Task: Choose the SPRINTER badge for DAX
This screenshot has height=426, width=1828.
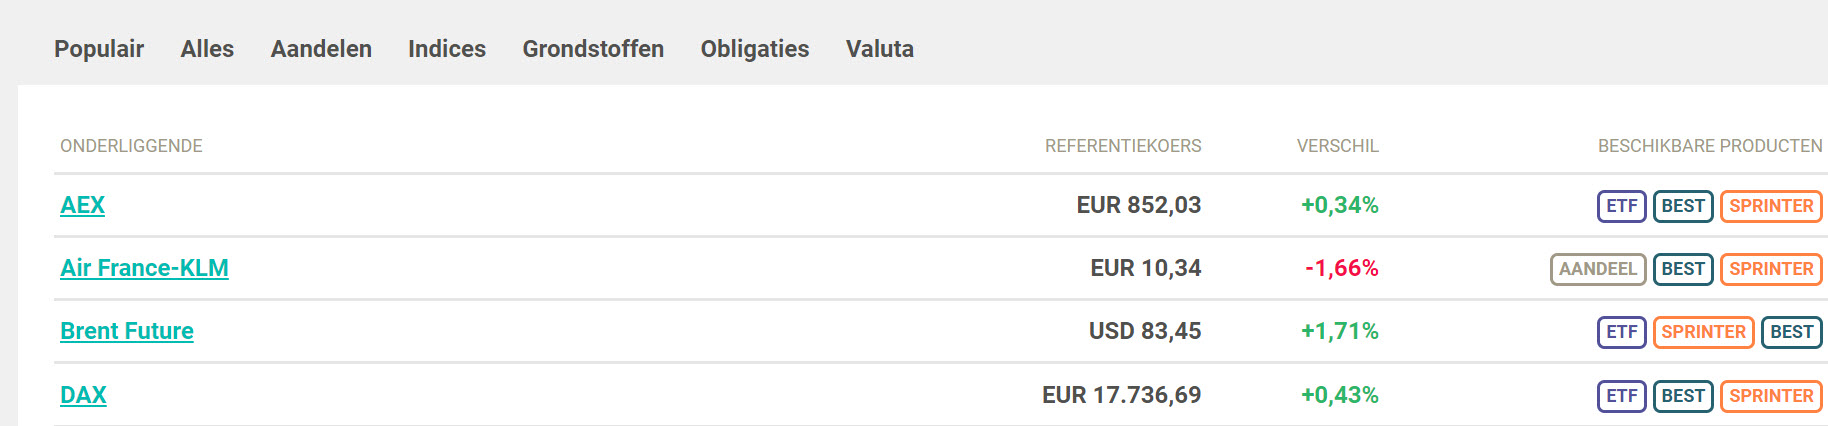Action: 1771,396
